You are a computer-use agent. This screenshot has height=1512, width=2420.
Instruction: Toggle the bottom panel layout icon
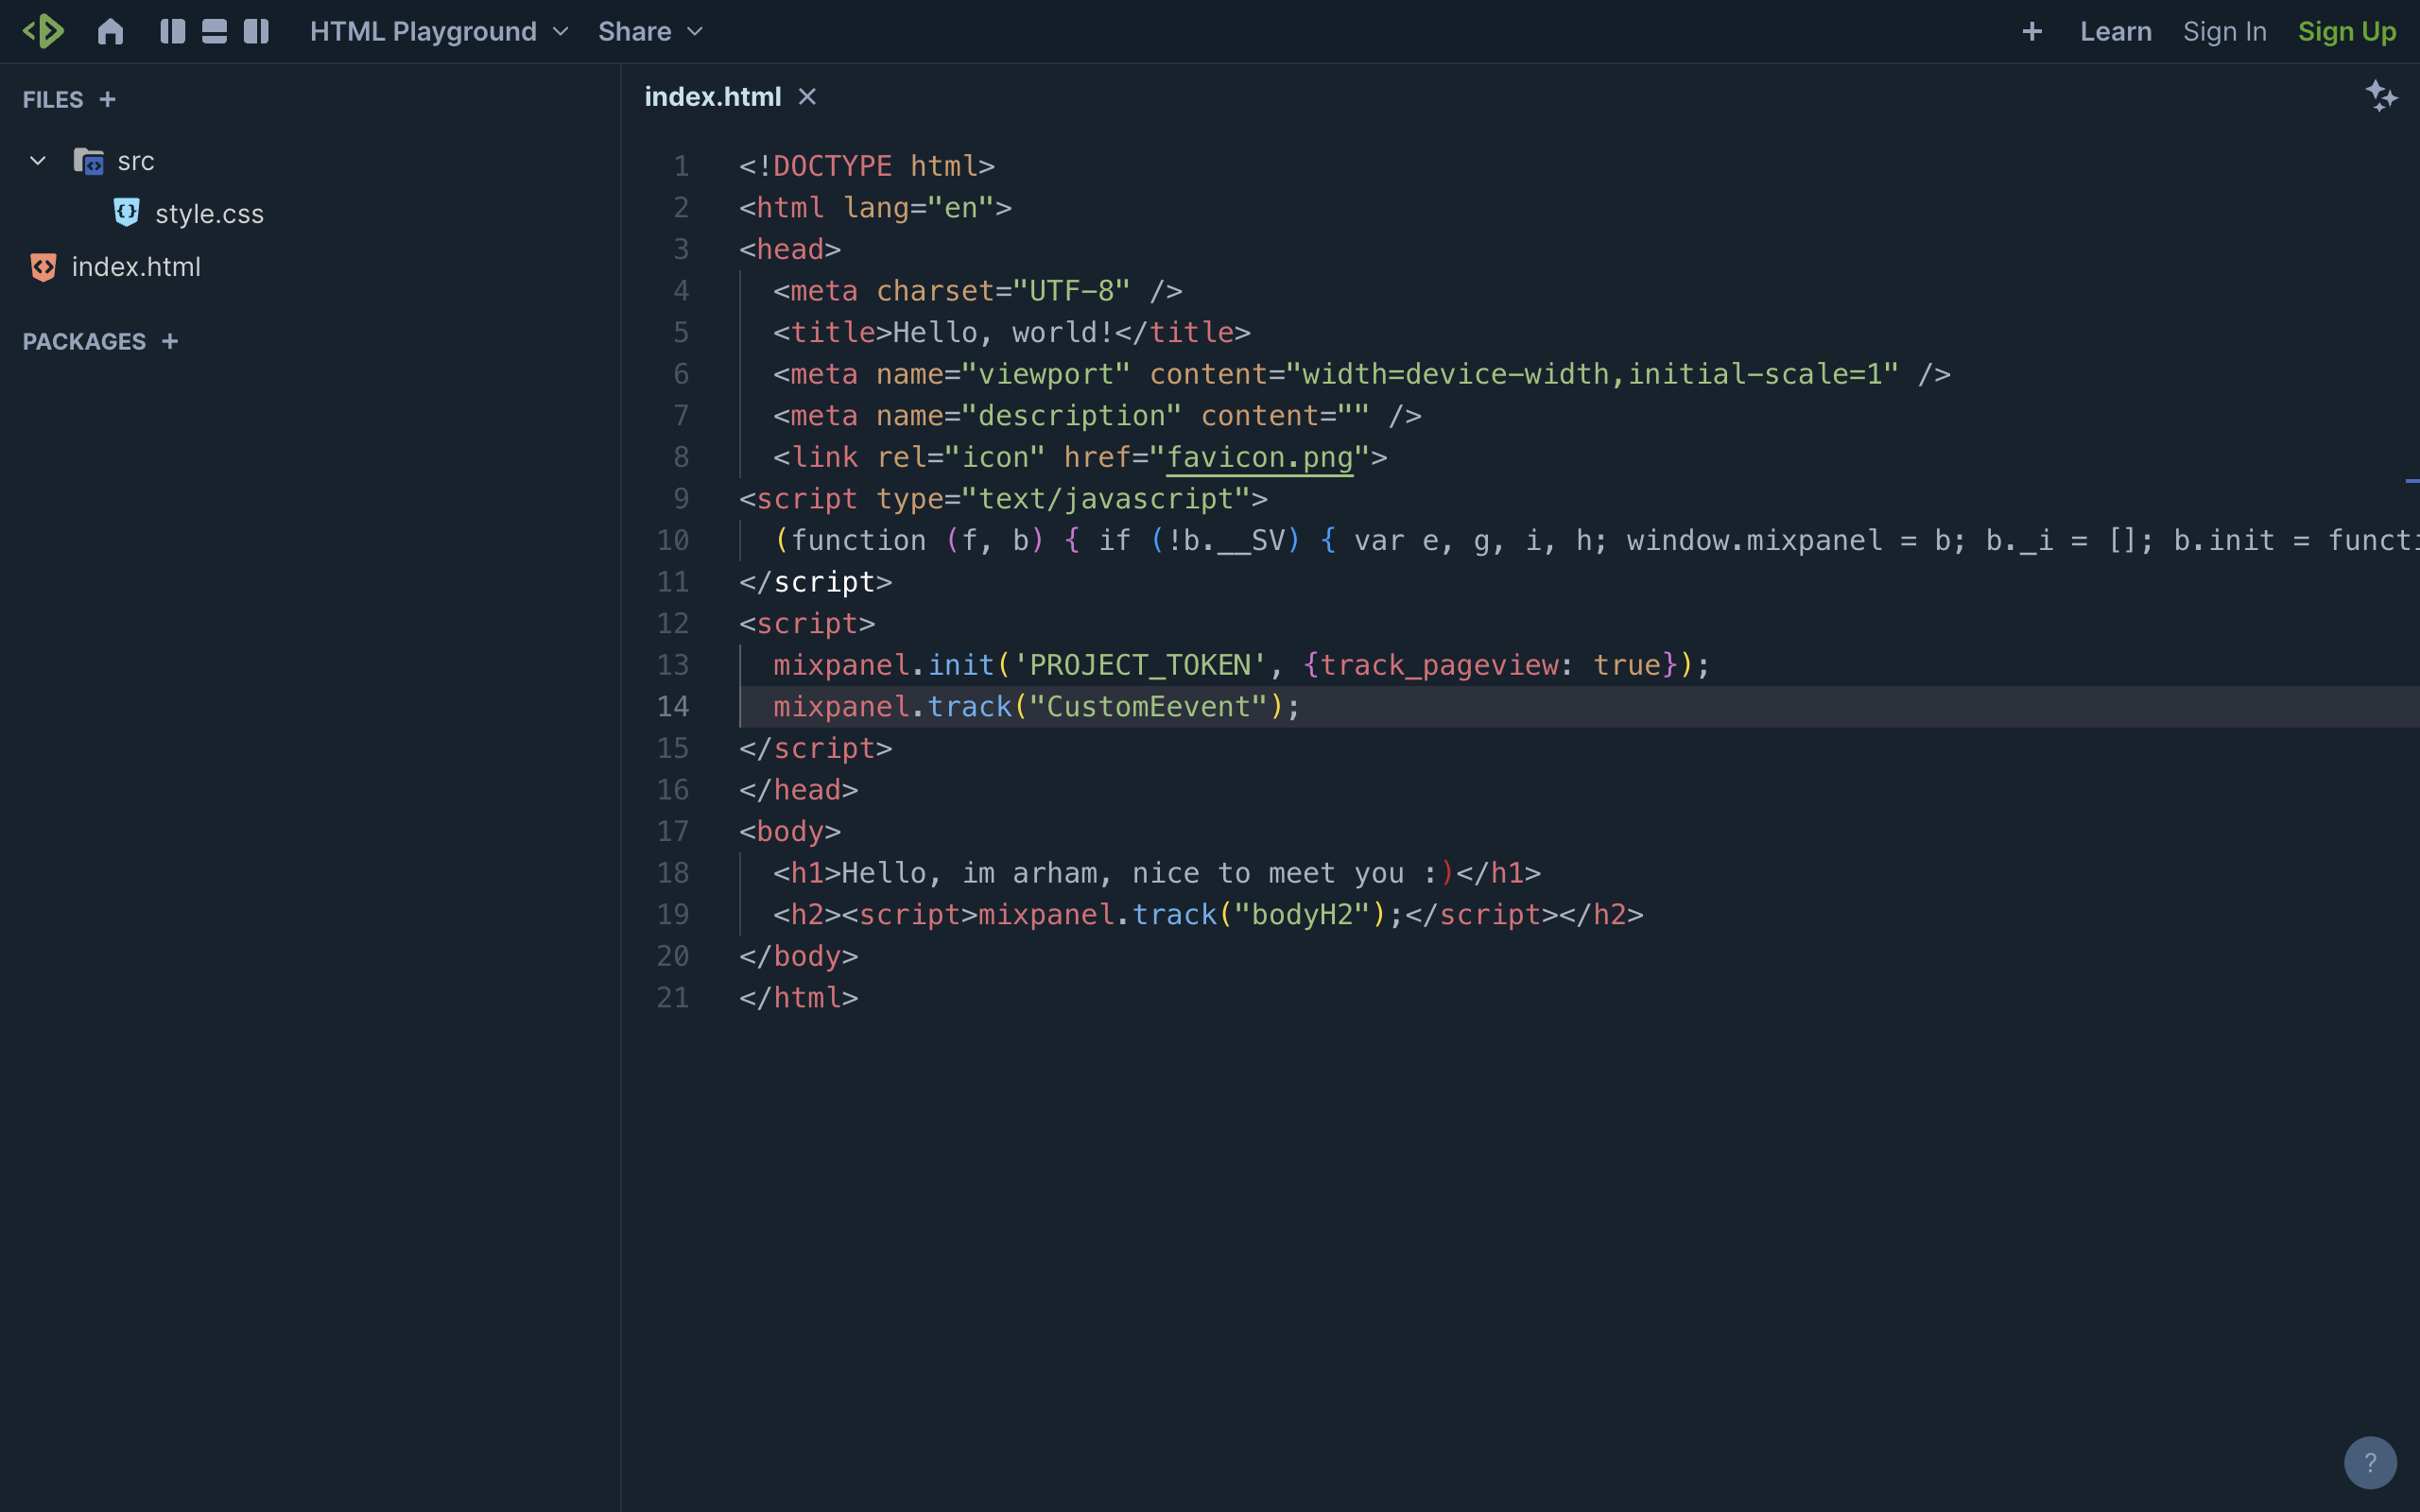[214, 31]
